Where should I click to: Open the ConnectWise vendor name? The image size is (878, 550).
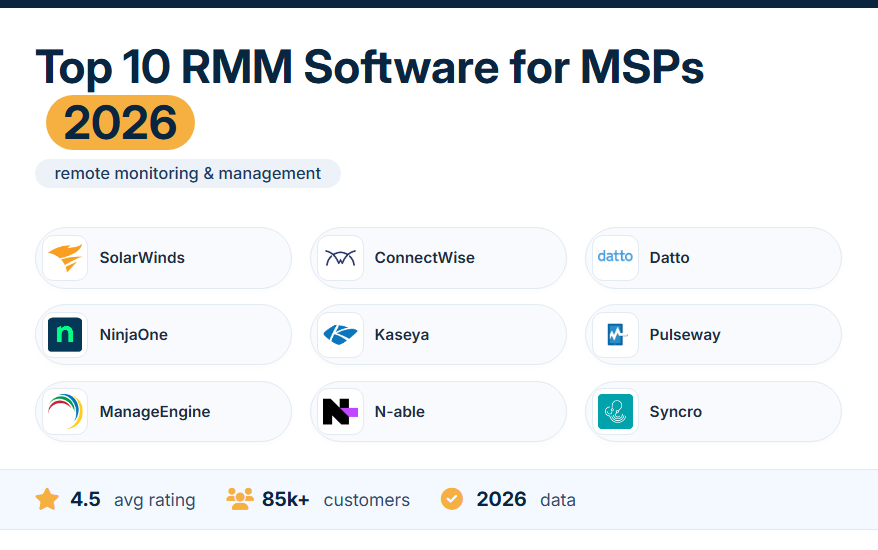coord(424,258)
